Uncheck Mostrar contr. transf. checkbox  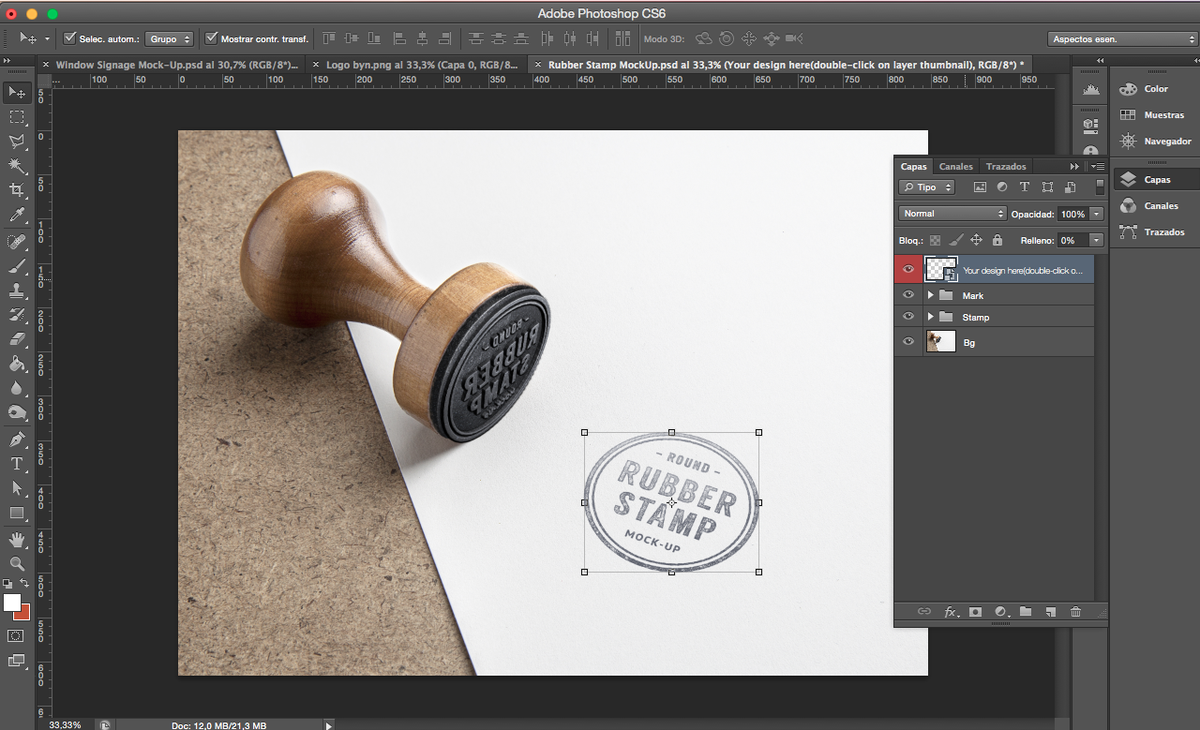tap(211, 39)
